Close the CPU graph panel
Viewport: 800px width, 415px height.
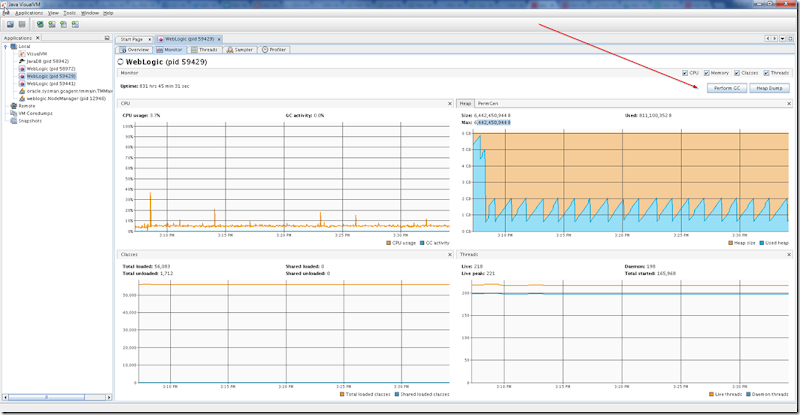point(449,104)
